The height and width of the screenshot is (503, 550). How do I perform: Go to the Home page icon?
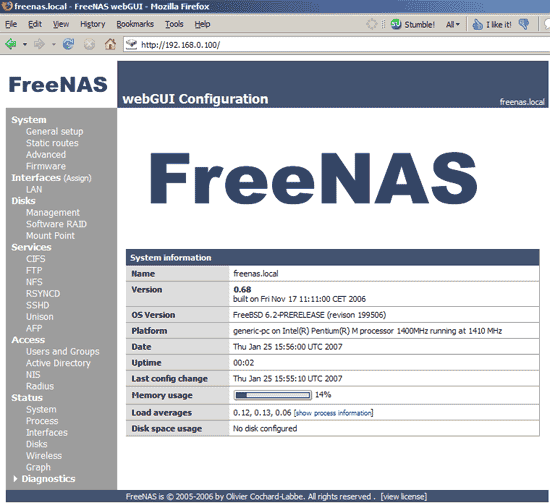pos(110,44)
